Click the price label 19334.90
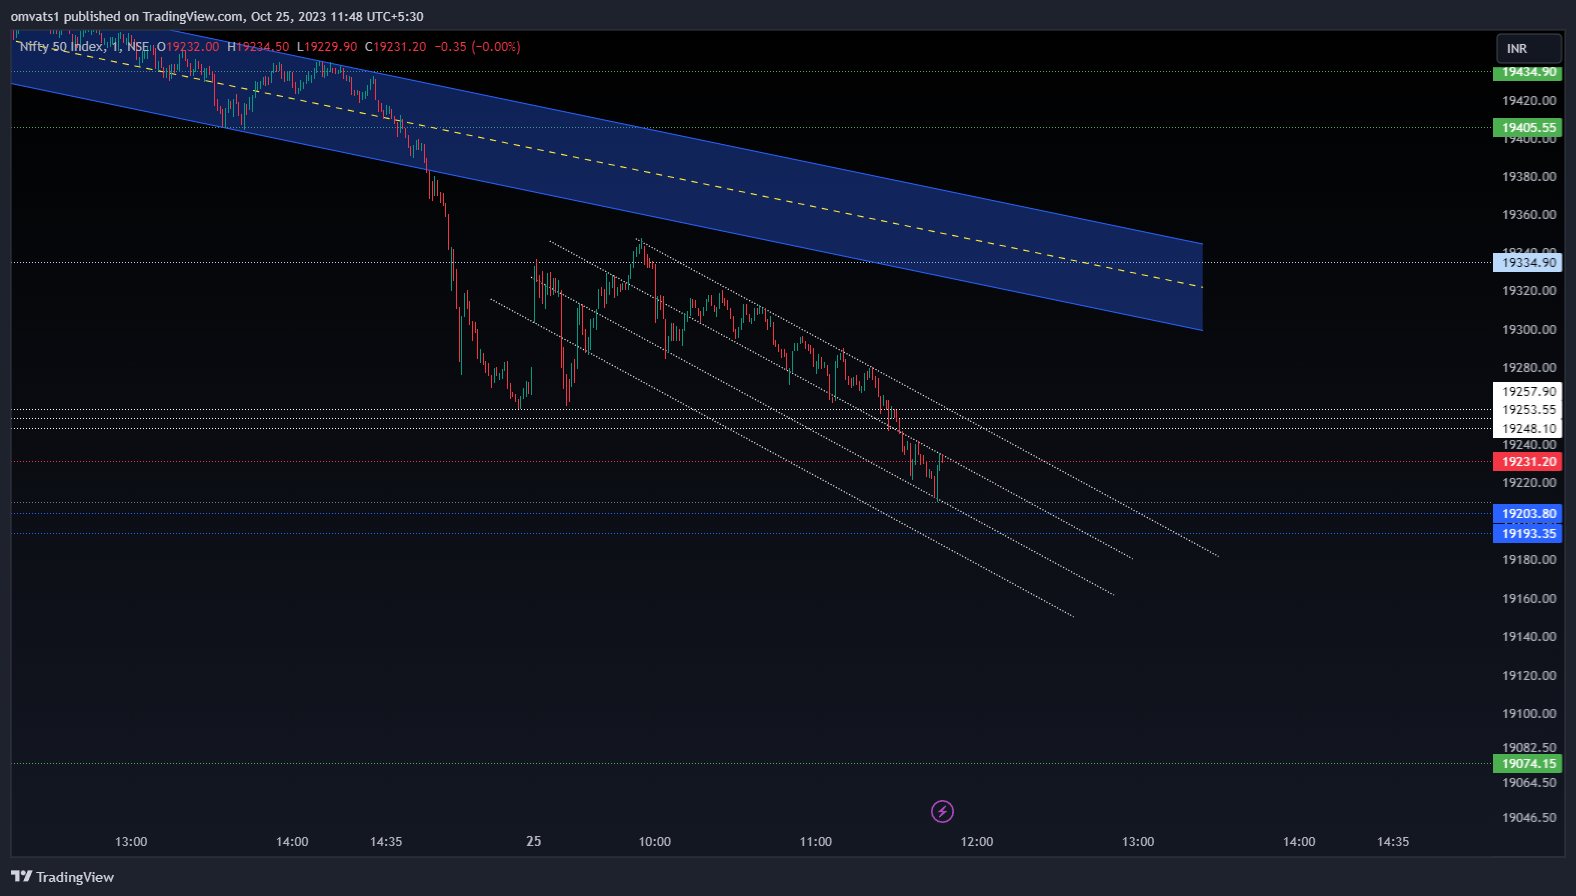The width and height of the screenshot is (1576, 896). pos(1528,263)
